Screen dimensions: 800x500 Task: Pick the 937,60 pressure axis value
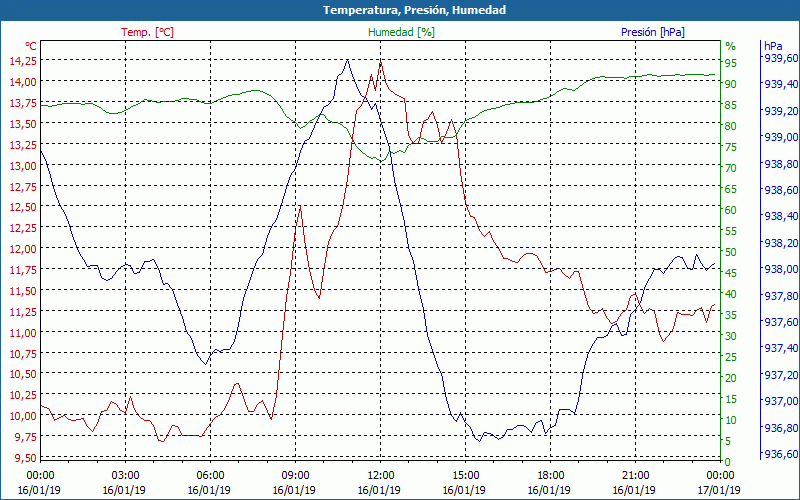click(781, 322)
